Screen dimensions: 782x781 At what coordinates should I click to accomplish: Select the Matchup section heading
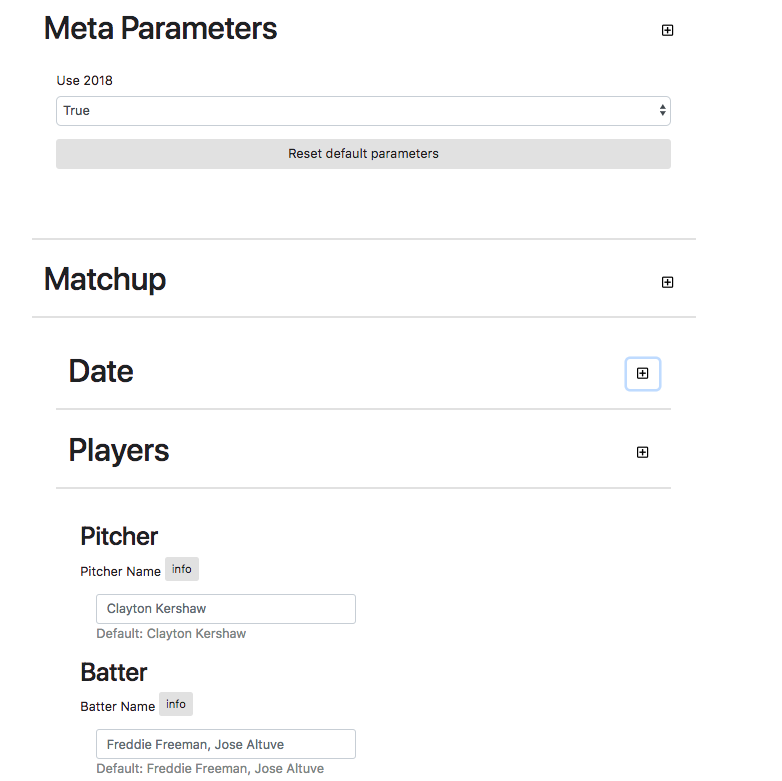(105, 280)
